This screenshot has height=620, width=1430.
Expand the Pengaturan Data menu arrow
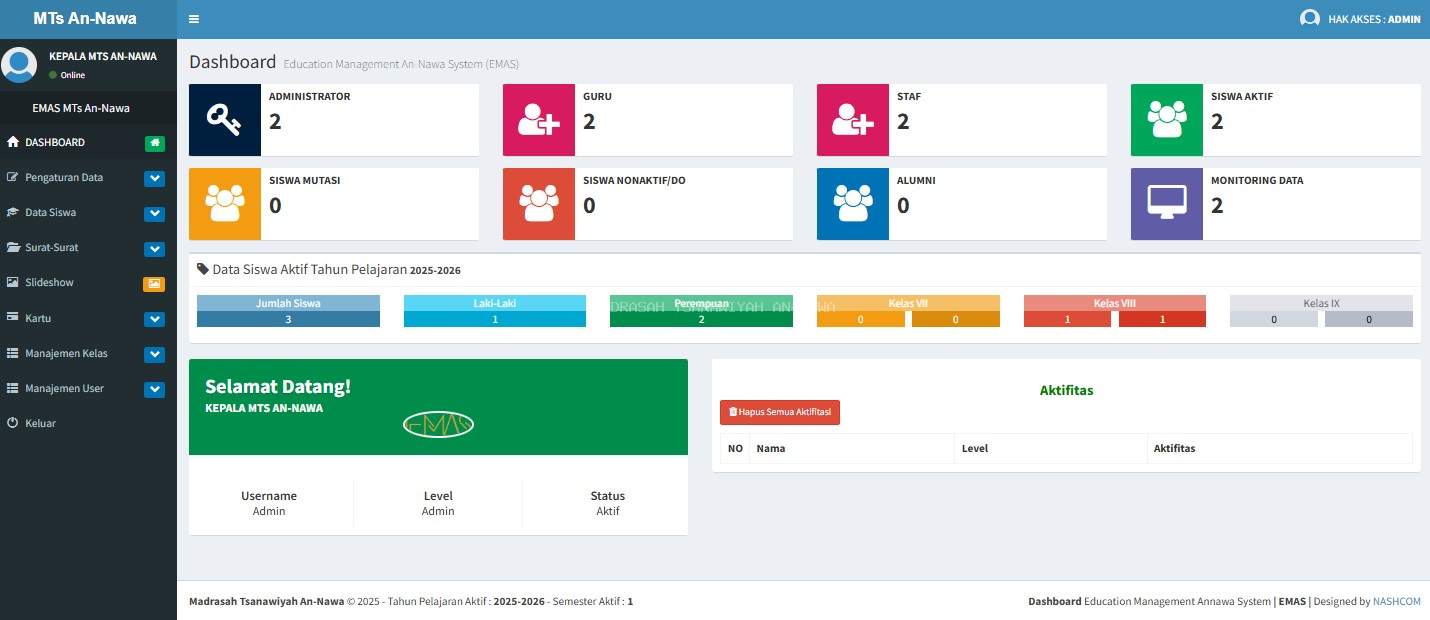coord(154,179)
